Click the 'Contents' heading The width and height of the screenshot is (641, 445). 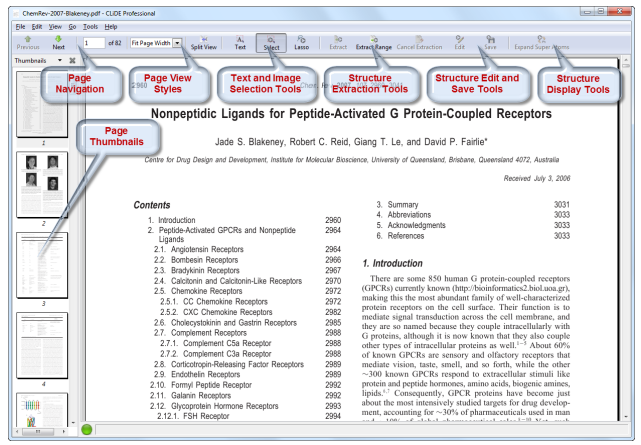(x=152, y=205)
